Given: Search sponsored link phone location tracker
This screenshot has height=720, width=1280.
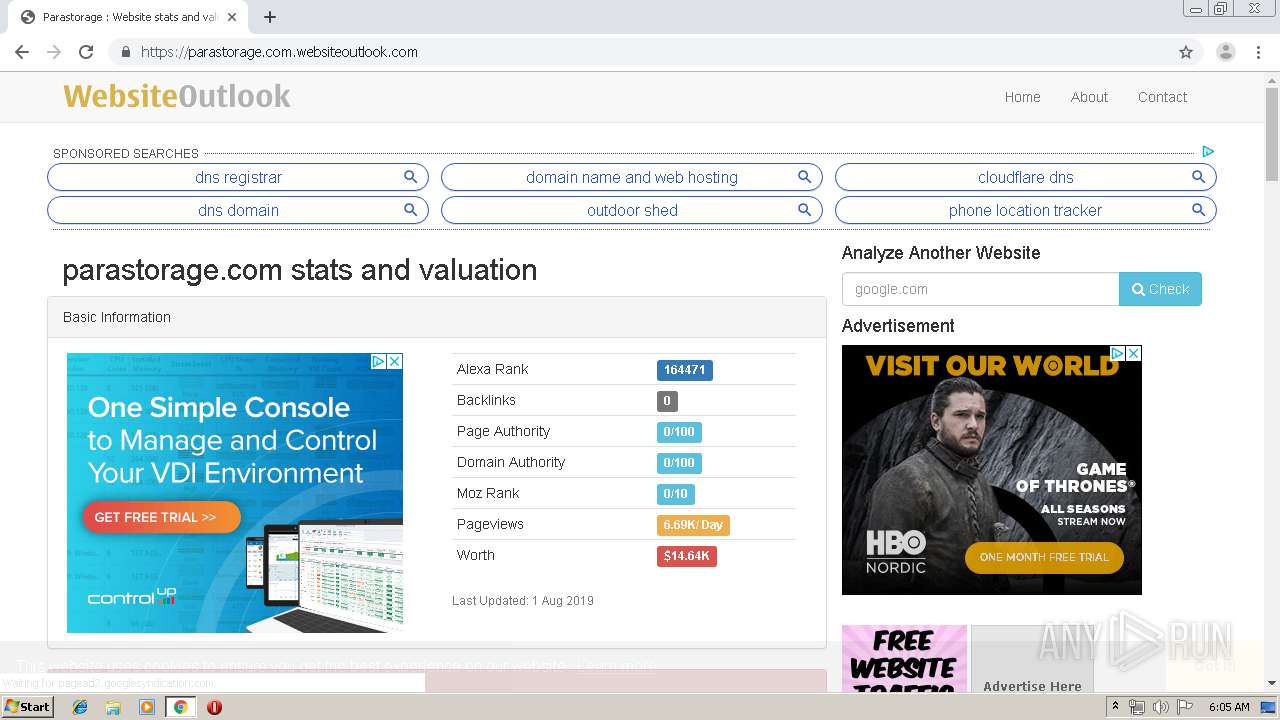Looking at the screenshot, I should (1026, 210).
